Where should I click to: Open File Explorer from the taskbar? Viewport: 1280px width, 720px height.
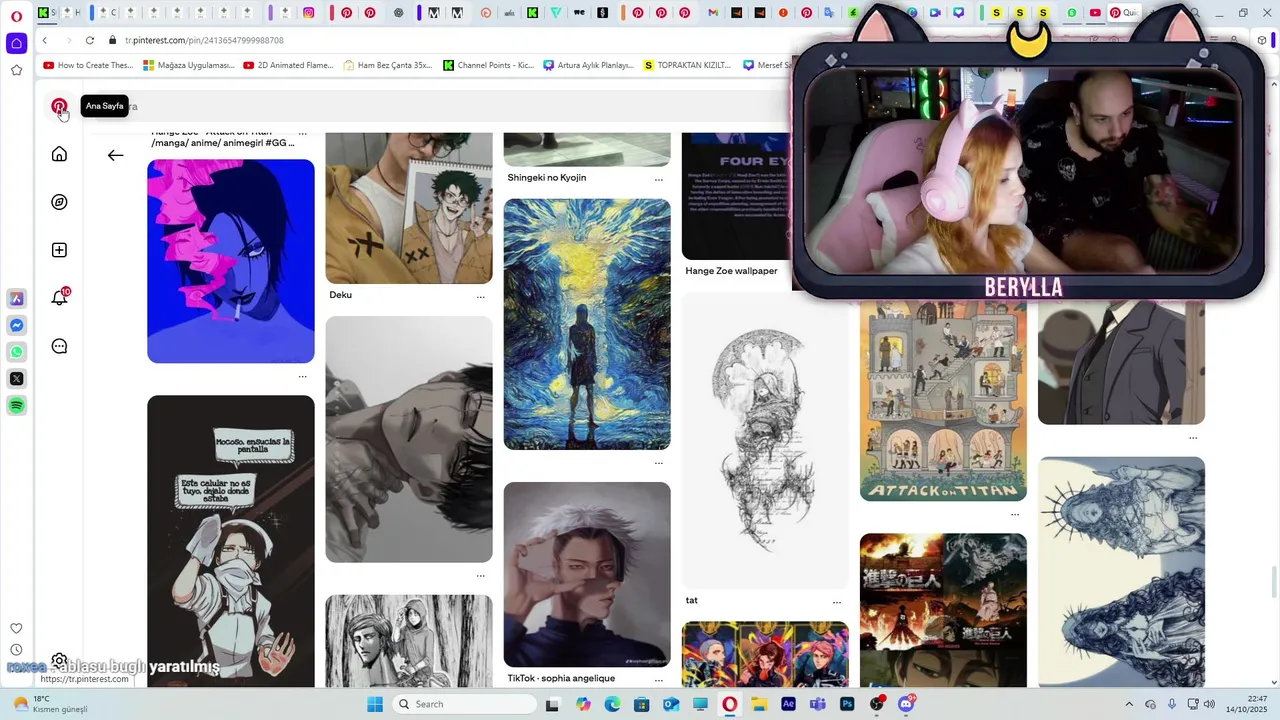tap(759, 704)
